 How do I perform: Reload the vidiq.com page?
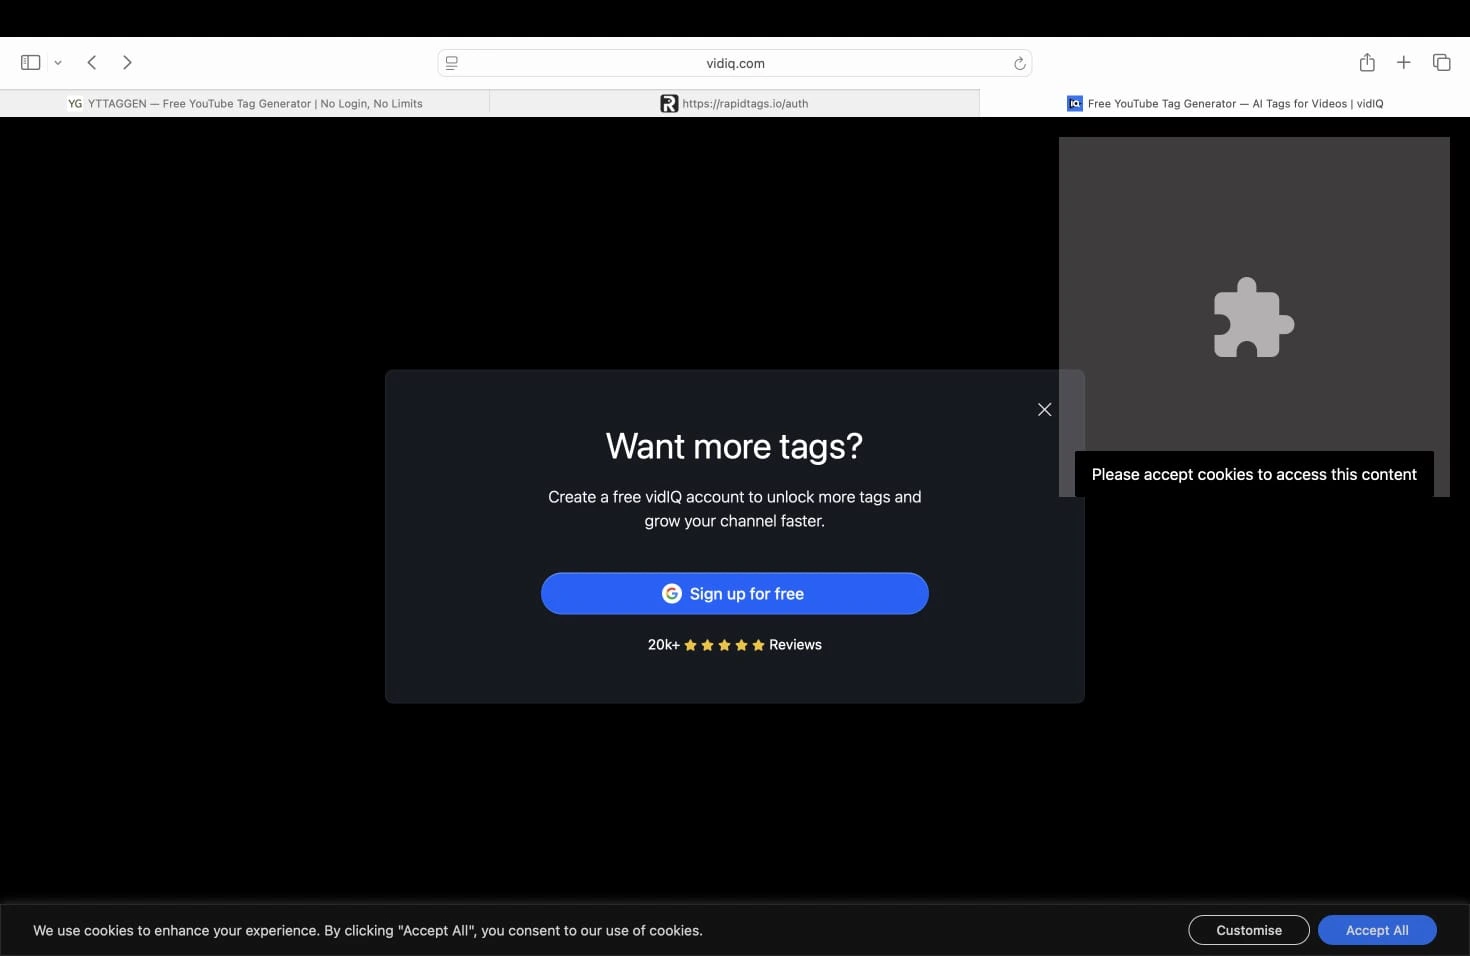(1019, 63)
